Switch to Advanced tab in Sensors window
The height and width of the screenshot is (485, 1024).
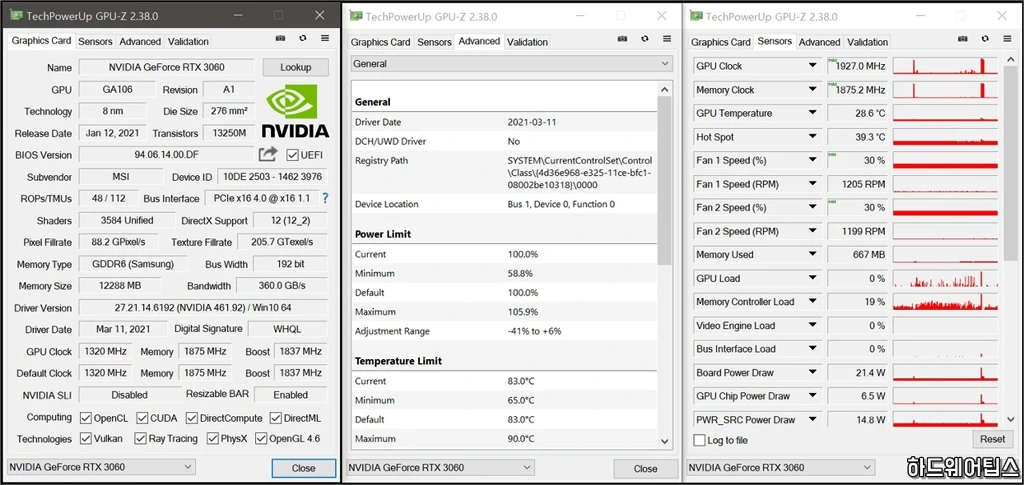click(820, 42)
